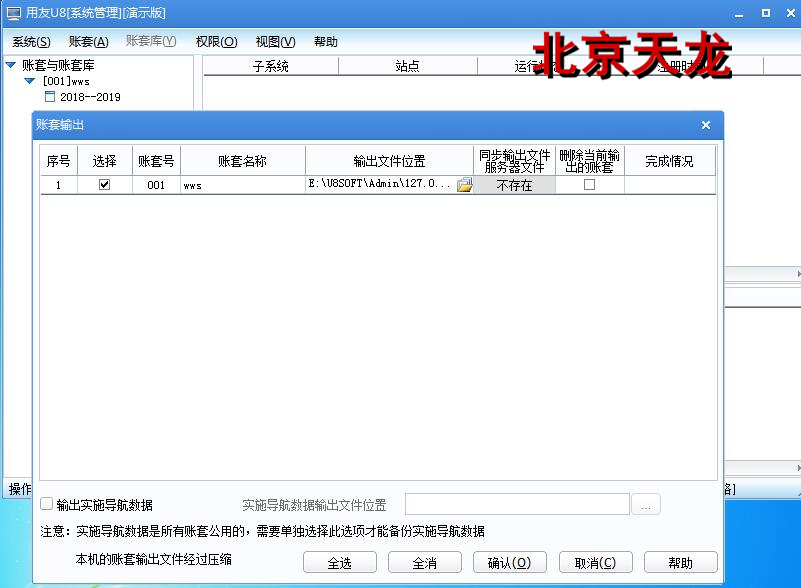Click 实施导航数据输出文件位置 input field
The height and width of the screenshot is (588, 801).
[x=517, y=505]
